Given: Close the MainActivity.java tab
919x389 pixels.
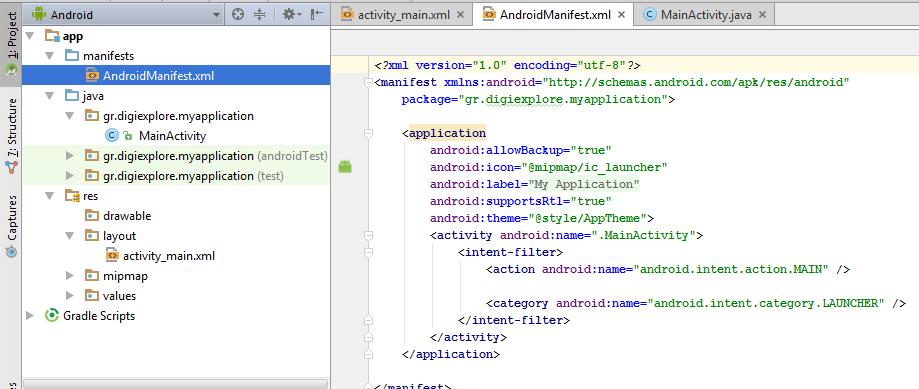Looking at the screenshot, I should point(762,15).
